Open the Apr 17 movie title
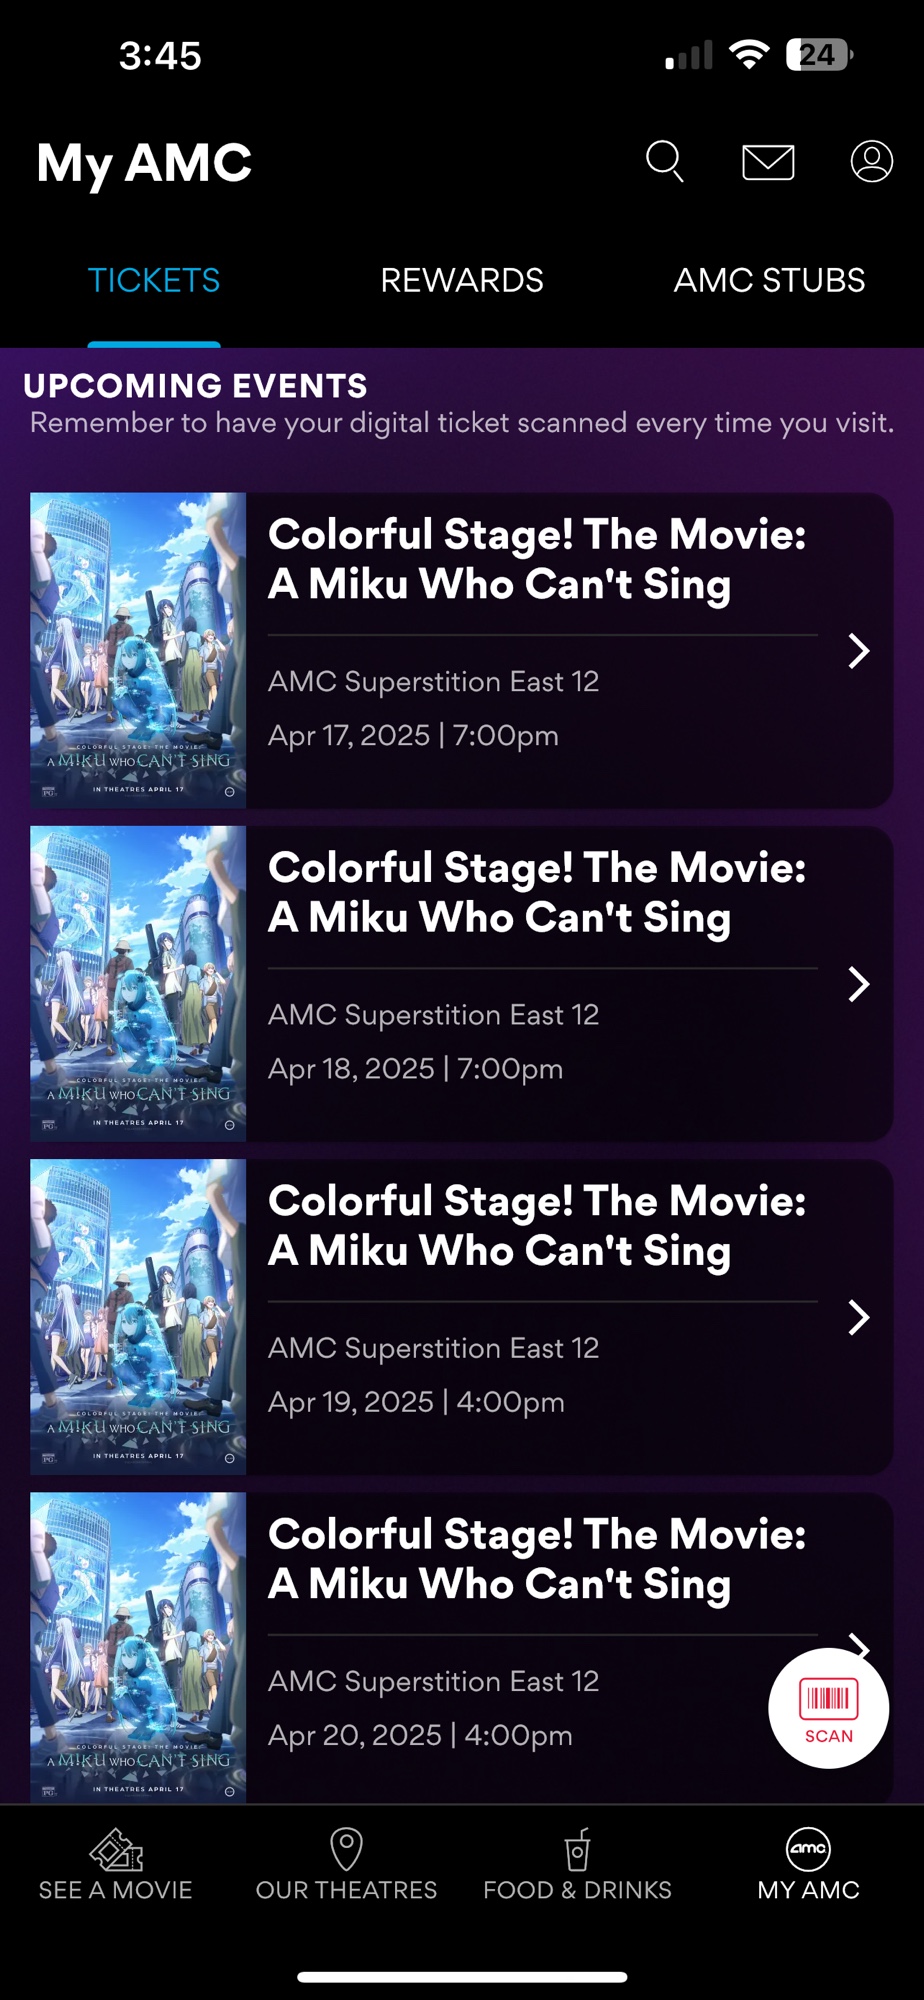The width and height of the screenshot is (924, 2000). 537,560
